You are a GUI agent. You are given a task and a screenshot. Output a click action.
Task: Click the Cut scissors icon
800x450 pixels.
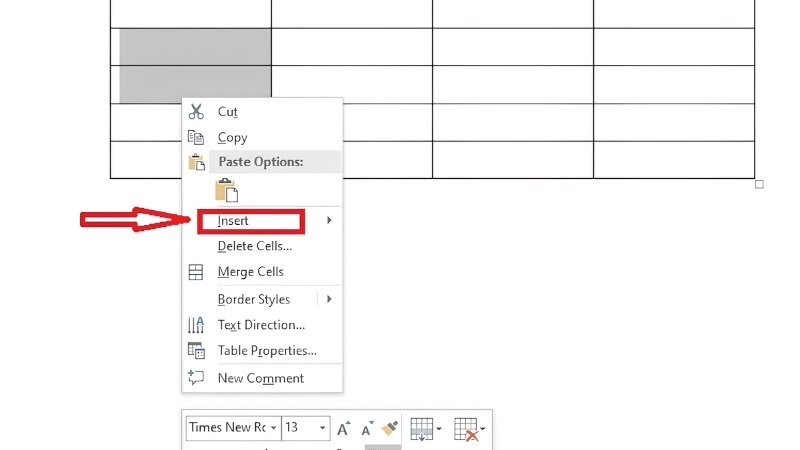[196, 111]
